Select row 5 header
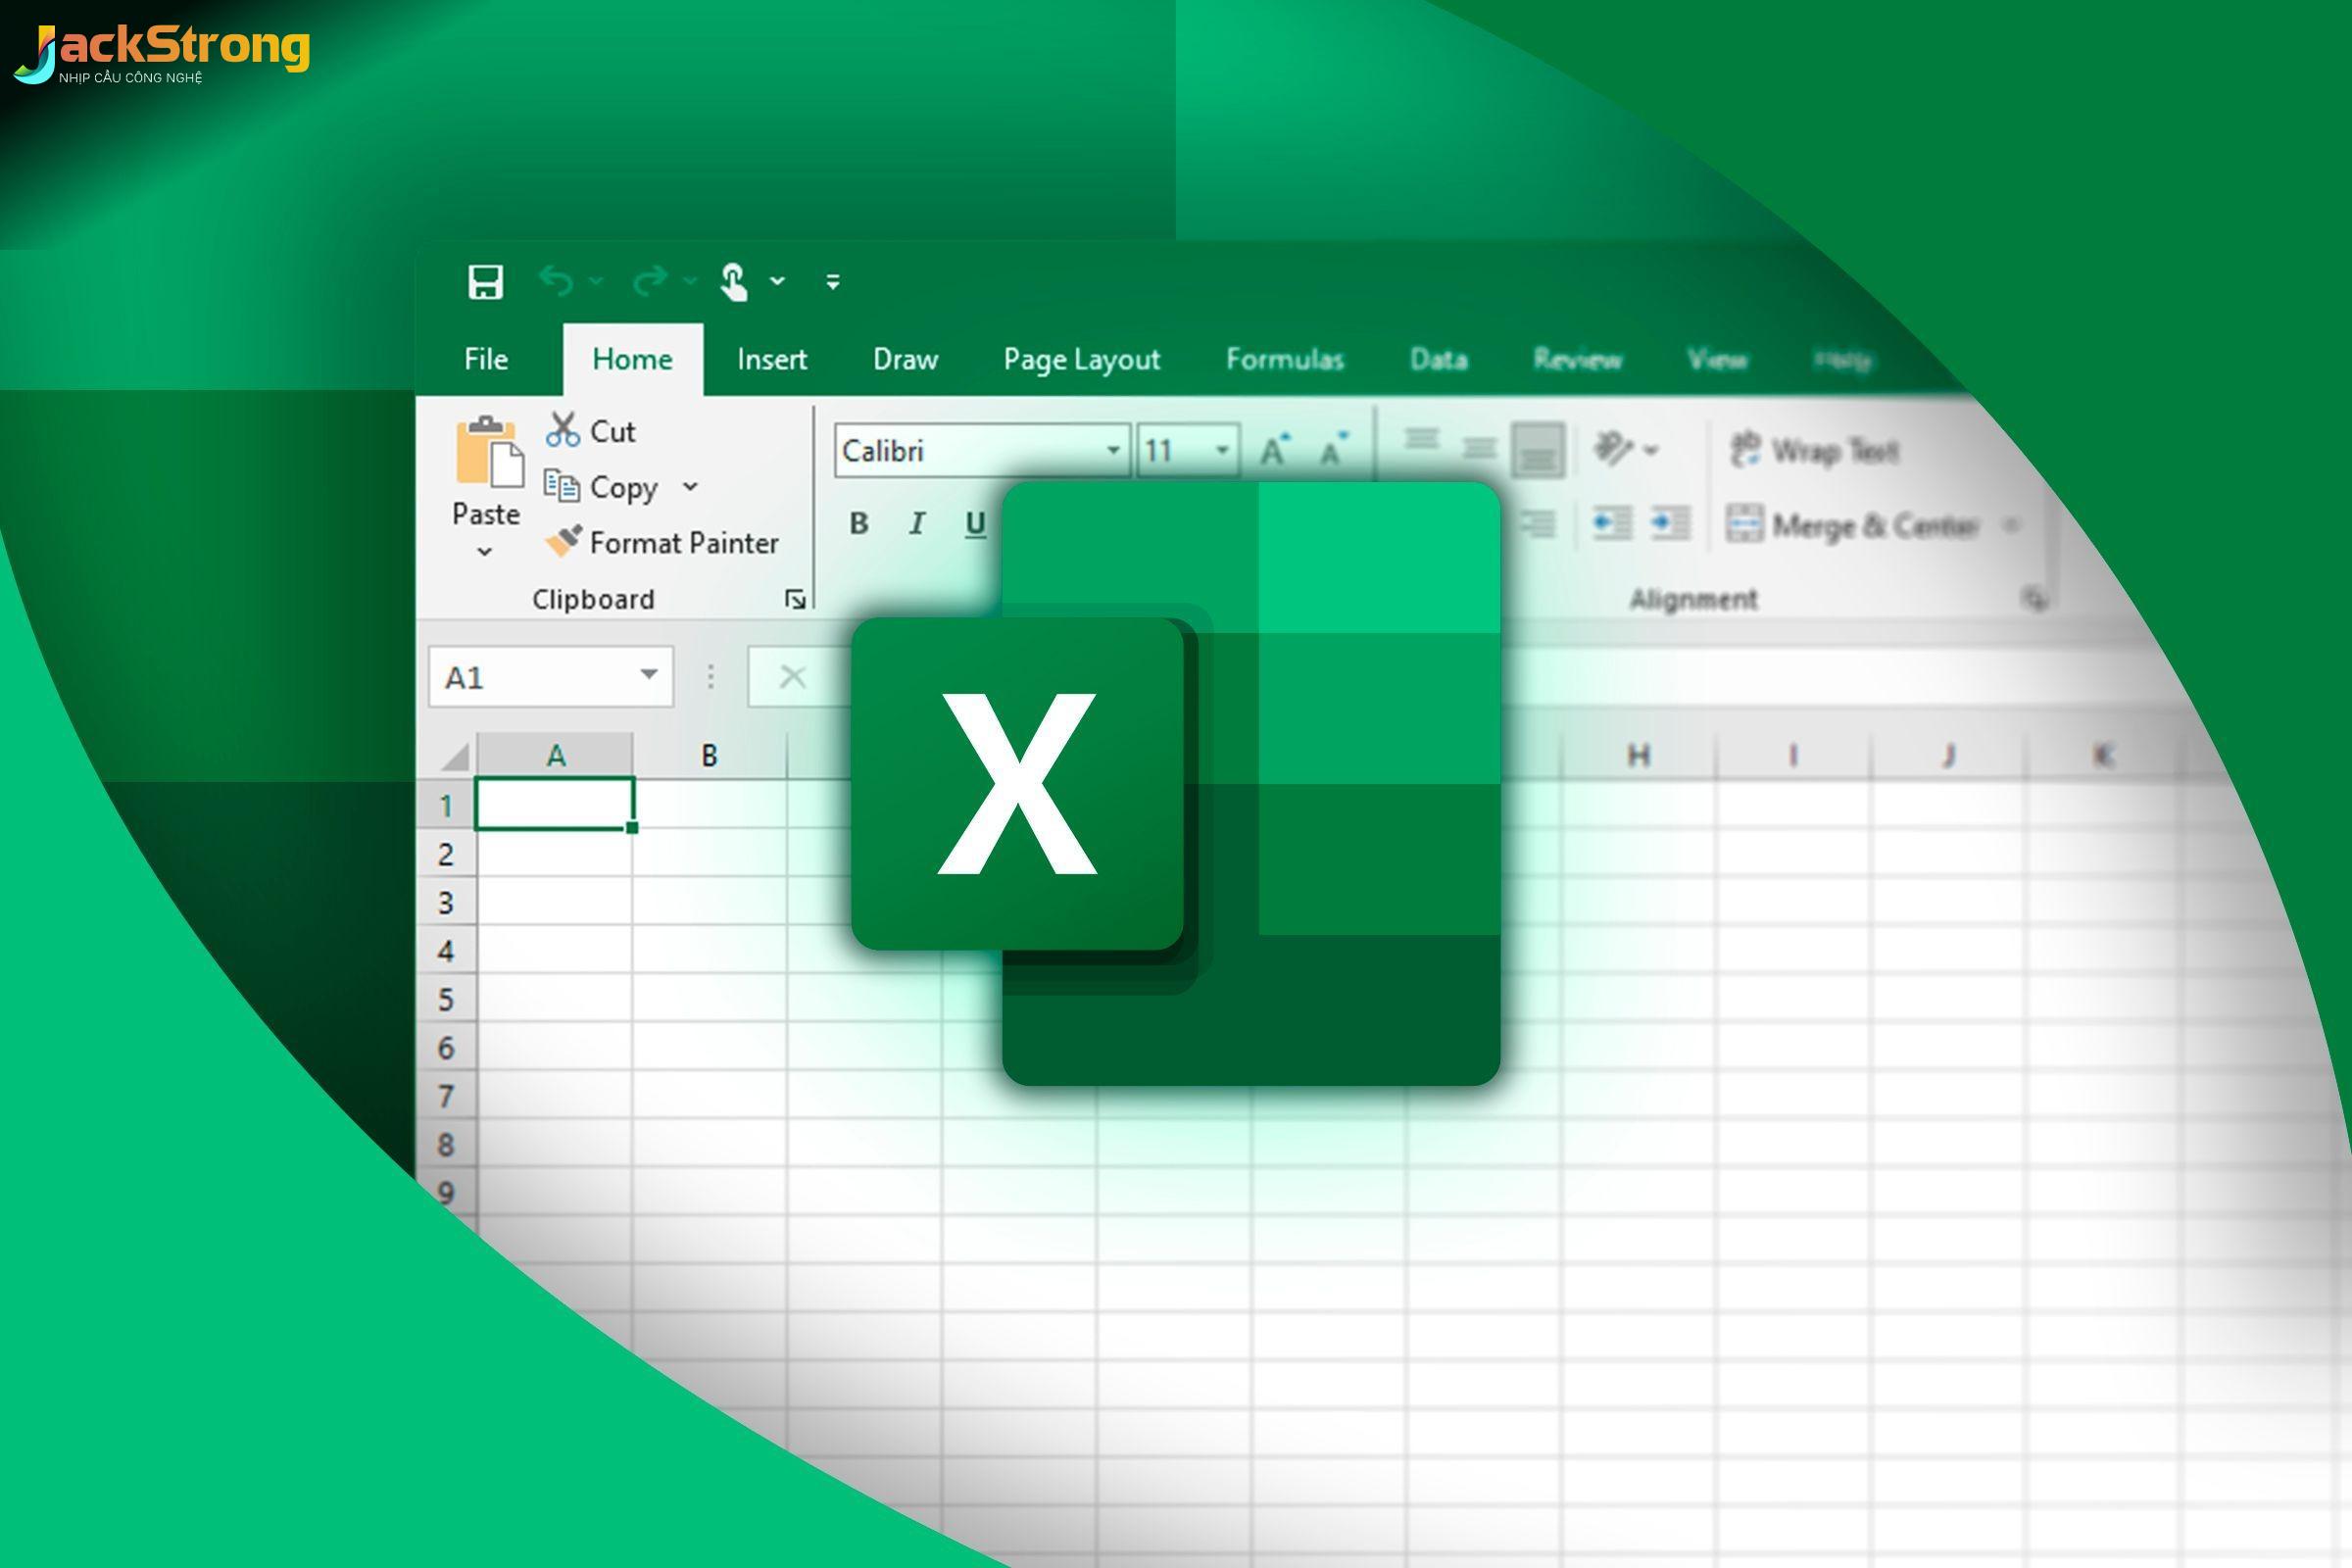This screenshot has width=2352, height=1568. pos(446,999)
